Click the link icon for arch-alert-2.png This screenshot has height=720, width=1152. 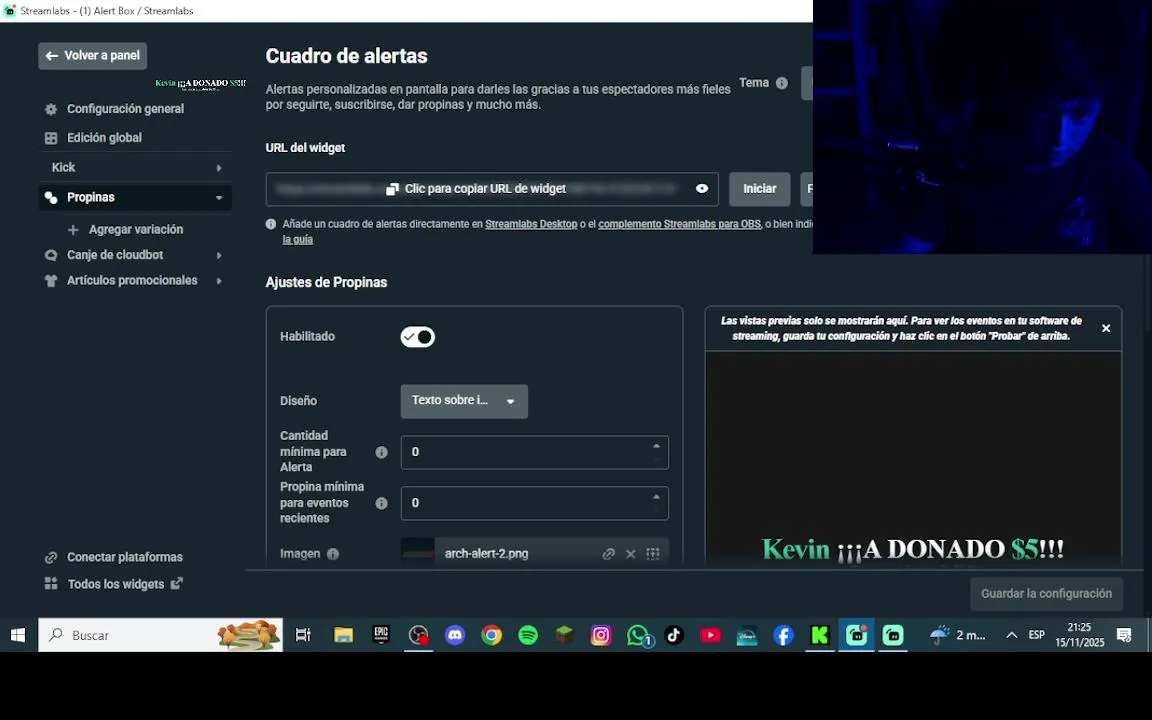point(608,555)
